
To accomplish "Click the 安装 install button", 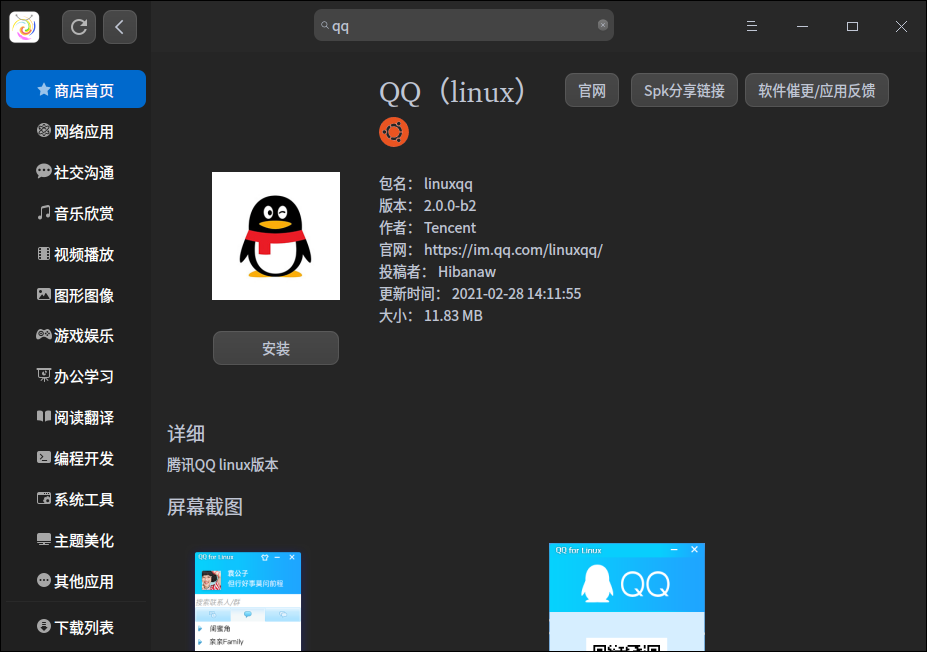I will click(x=275, y=348).
